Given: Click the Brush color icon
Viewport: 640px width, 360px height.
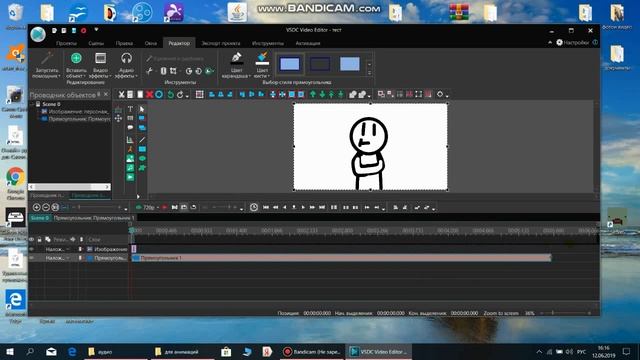Looking at the screenshot, I should (262, 58).
